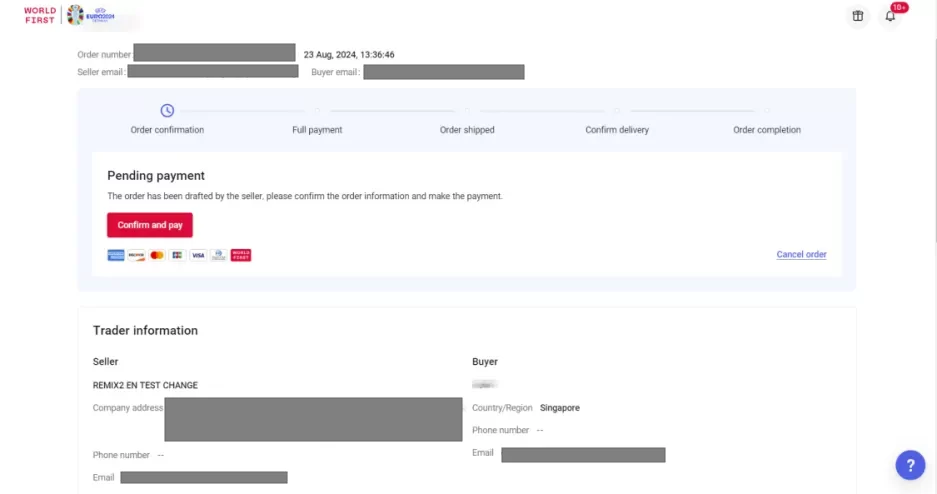This screenshot has height=494, width=937.
Task: Click the Visa card icon
Action: click(x=198, y=255)
